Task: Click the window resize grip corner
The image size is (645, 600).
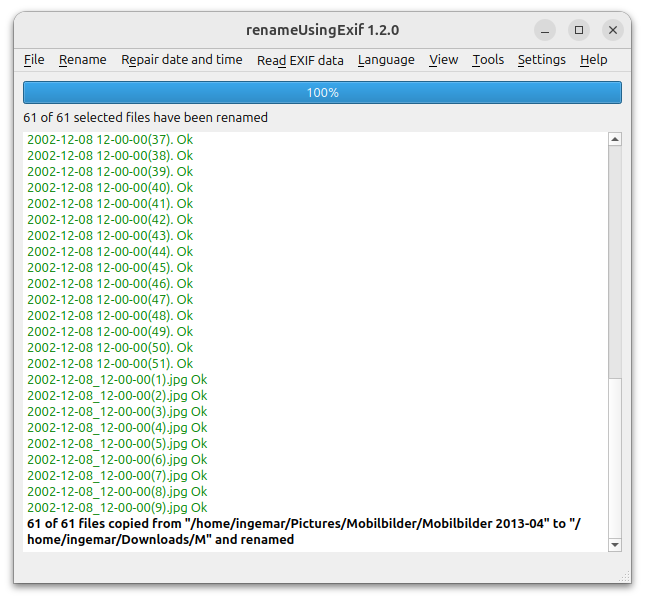Action: pyautogui.click(x=625, y=577)
